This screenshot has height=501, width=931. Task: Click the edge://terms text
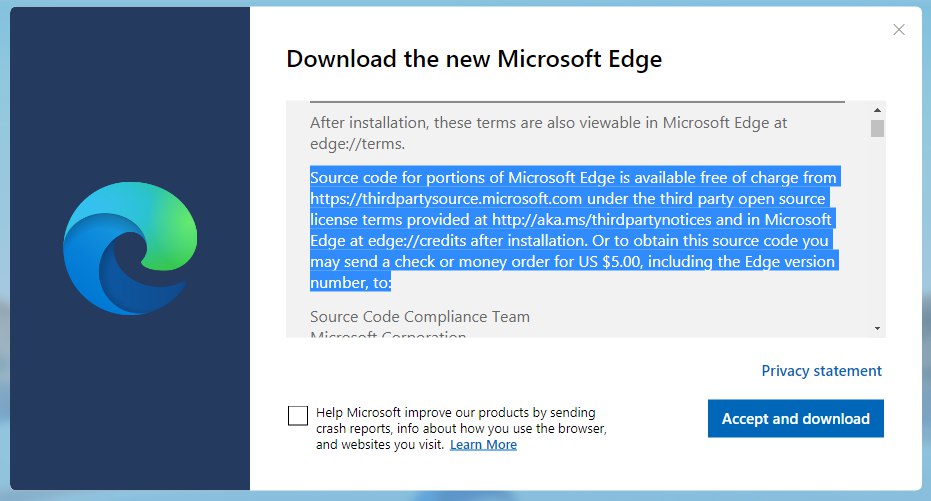point(356,144)
